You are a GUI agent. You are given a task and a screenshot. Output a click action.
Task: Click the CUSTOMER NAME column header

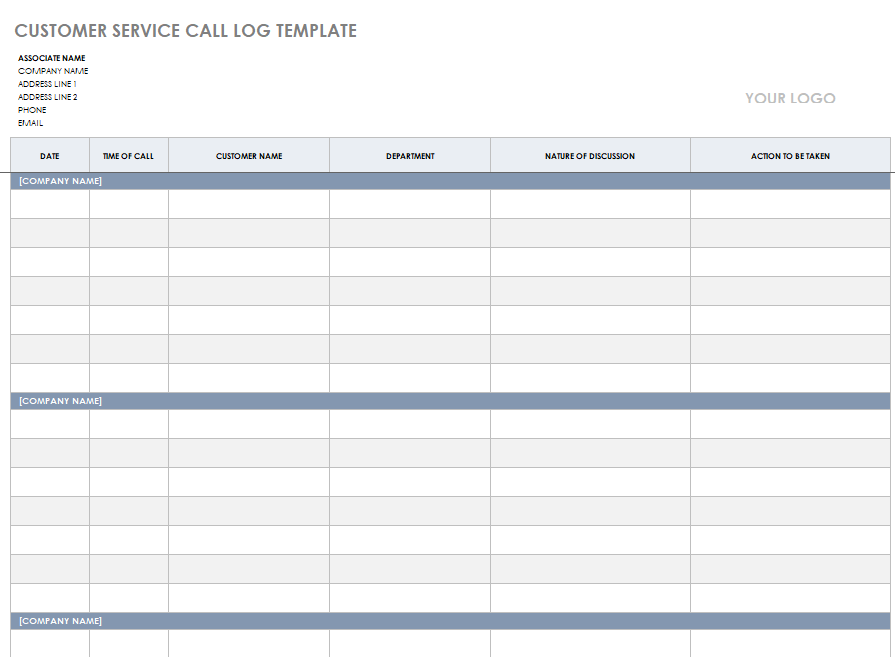click(249, 156)
